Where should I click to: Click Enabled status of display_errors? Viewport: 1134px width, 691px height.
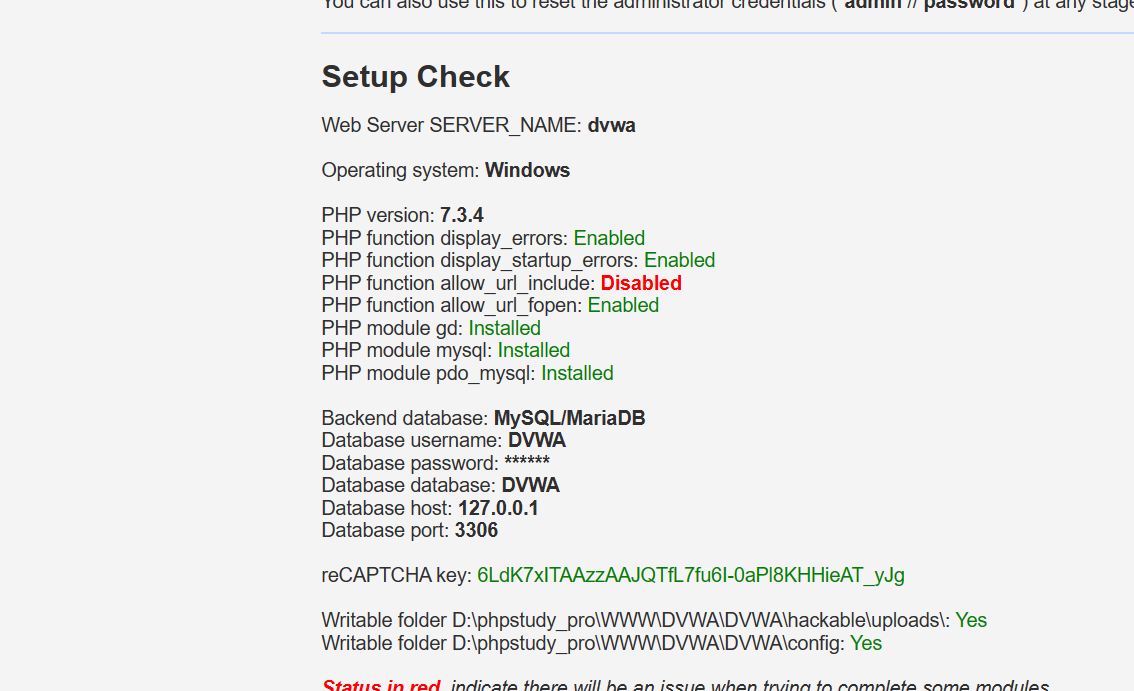click(x=609, y=238)
